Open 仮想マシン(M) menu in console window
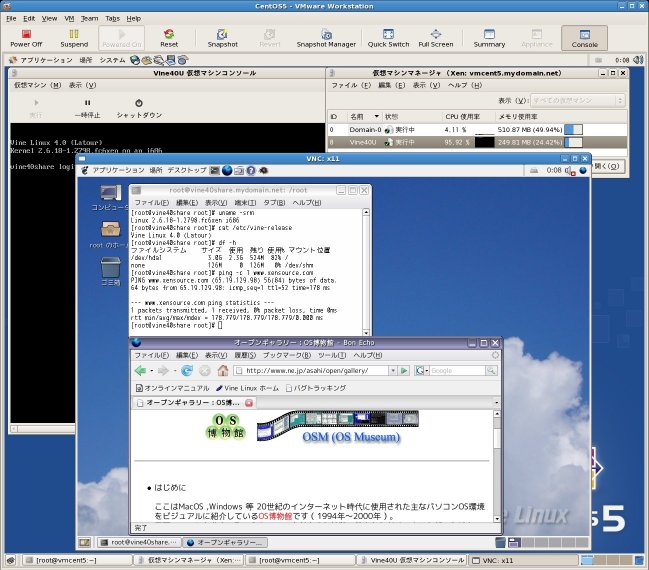Screen dimensions: 649x570 pos(37,85)
